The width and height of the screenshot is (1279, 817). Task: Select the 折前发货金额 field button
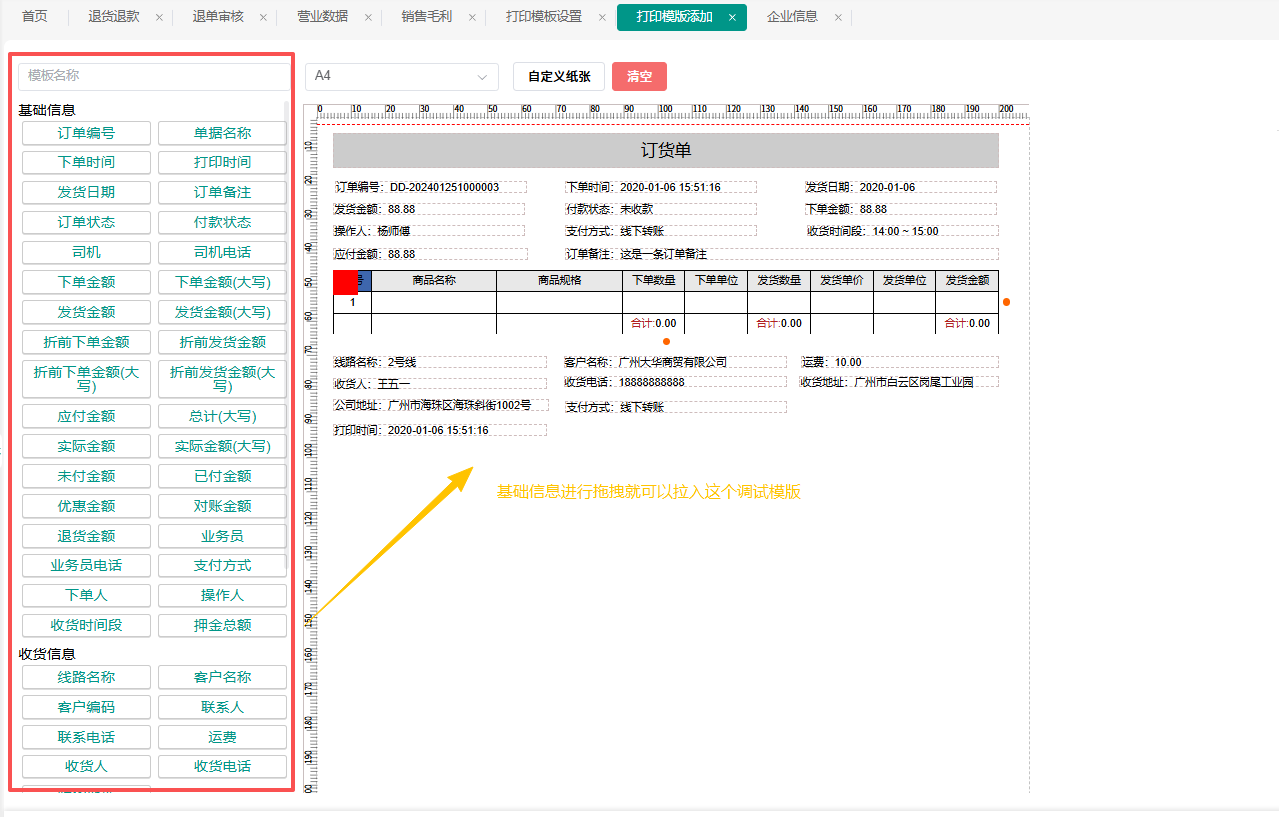tap(222, 342)
